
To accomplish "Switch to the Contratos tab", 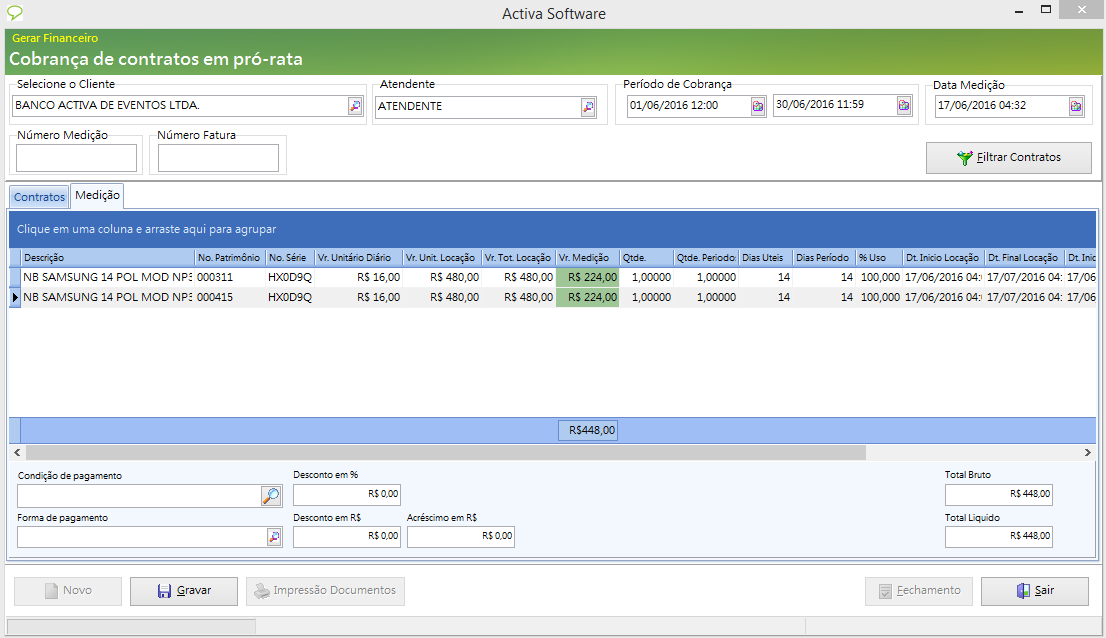I will [x=40, y=197].
